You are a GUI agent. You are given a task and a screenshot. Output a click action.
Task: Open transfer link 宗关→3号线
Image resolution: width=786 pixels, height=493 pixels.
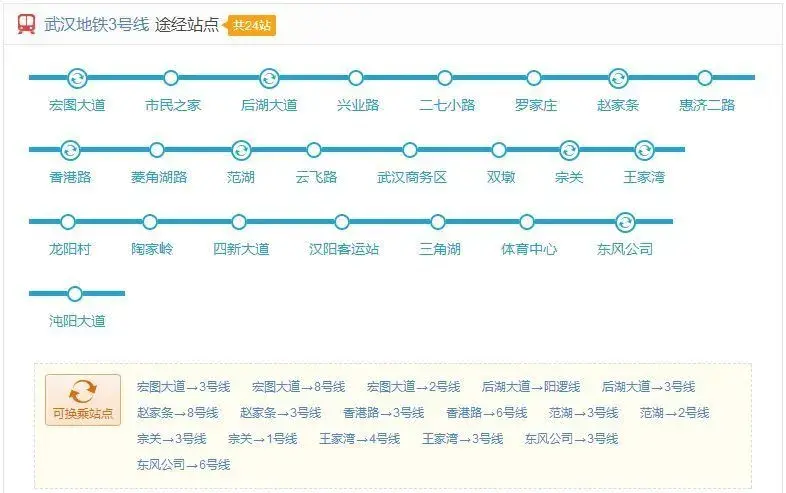(x=171, y=439)
